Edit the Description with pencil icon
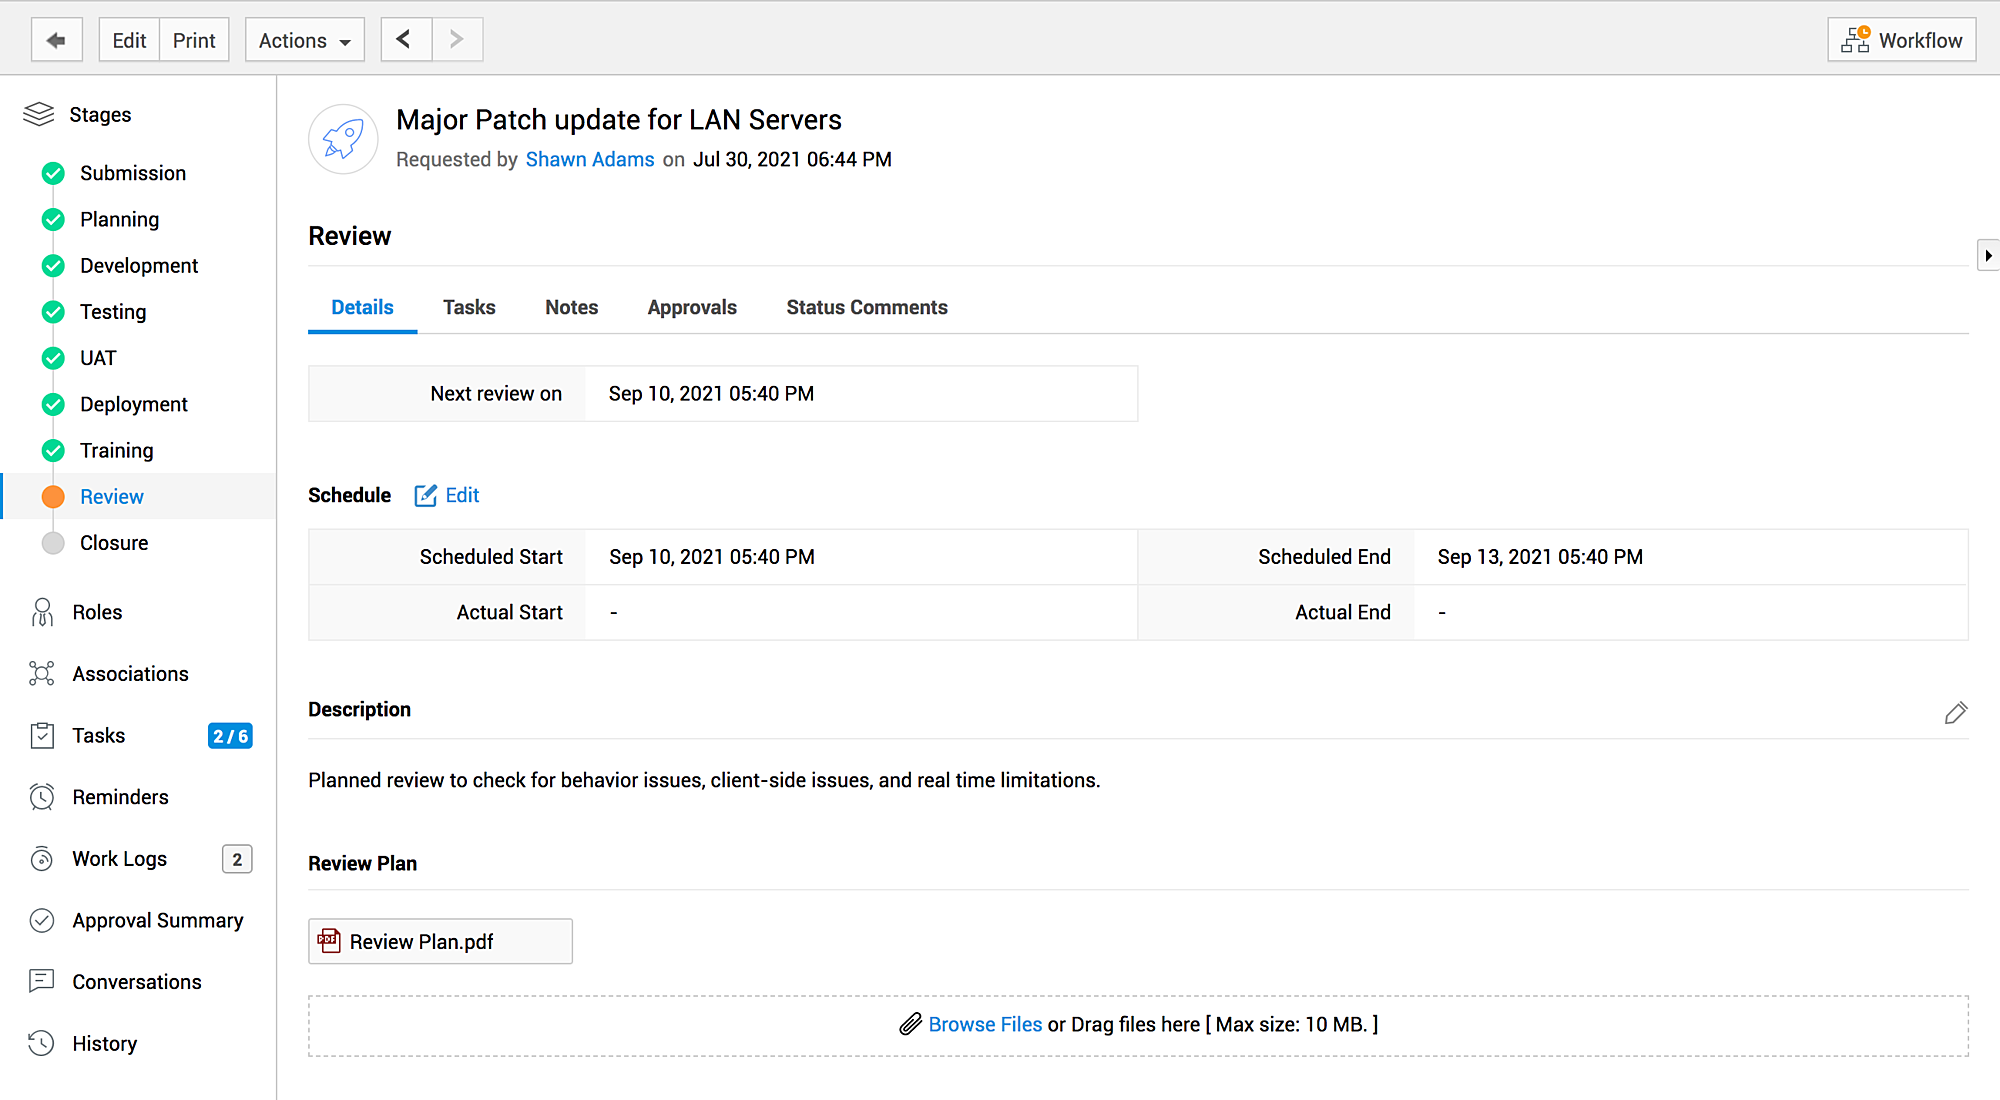This screenshot has width=2000, height=1100. 1956,712
